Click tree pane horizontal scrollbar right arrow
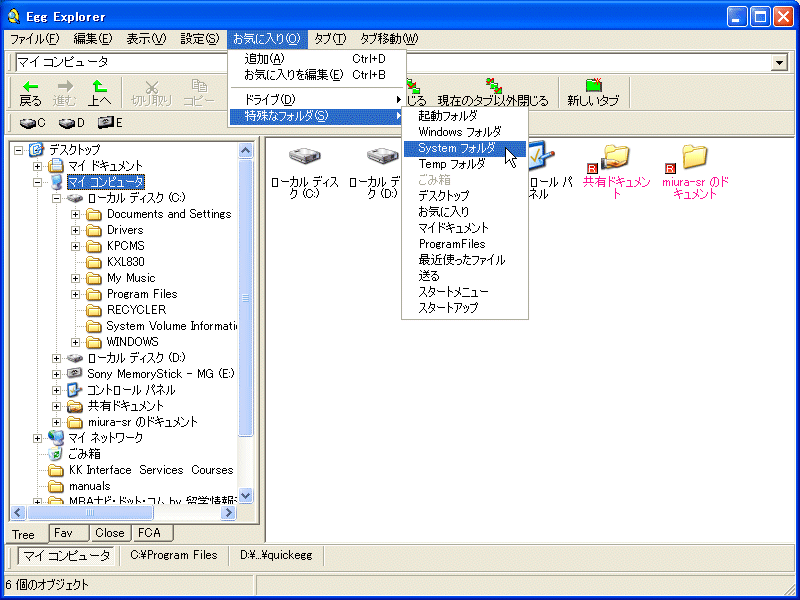The width and height of the screenshot is (800, 600). point(228,512)
